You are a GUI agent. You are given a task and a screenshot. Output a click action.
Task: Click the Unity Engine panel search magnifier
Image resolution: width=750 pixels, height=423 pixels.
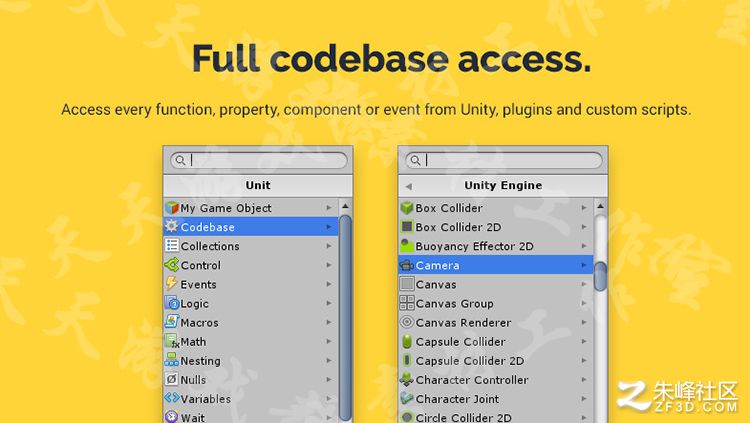[x=415, y=160]
